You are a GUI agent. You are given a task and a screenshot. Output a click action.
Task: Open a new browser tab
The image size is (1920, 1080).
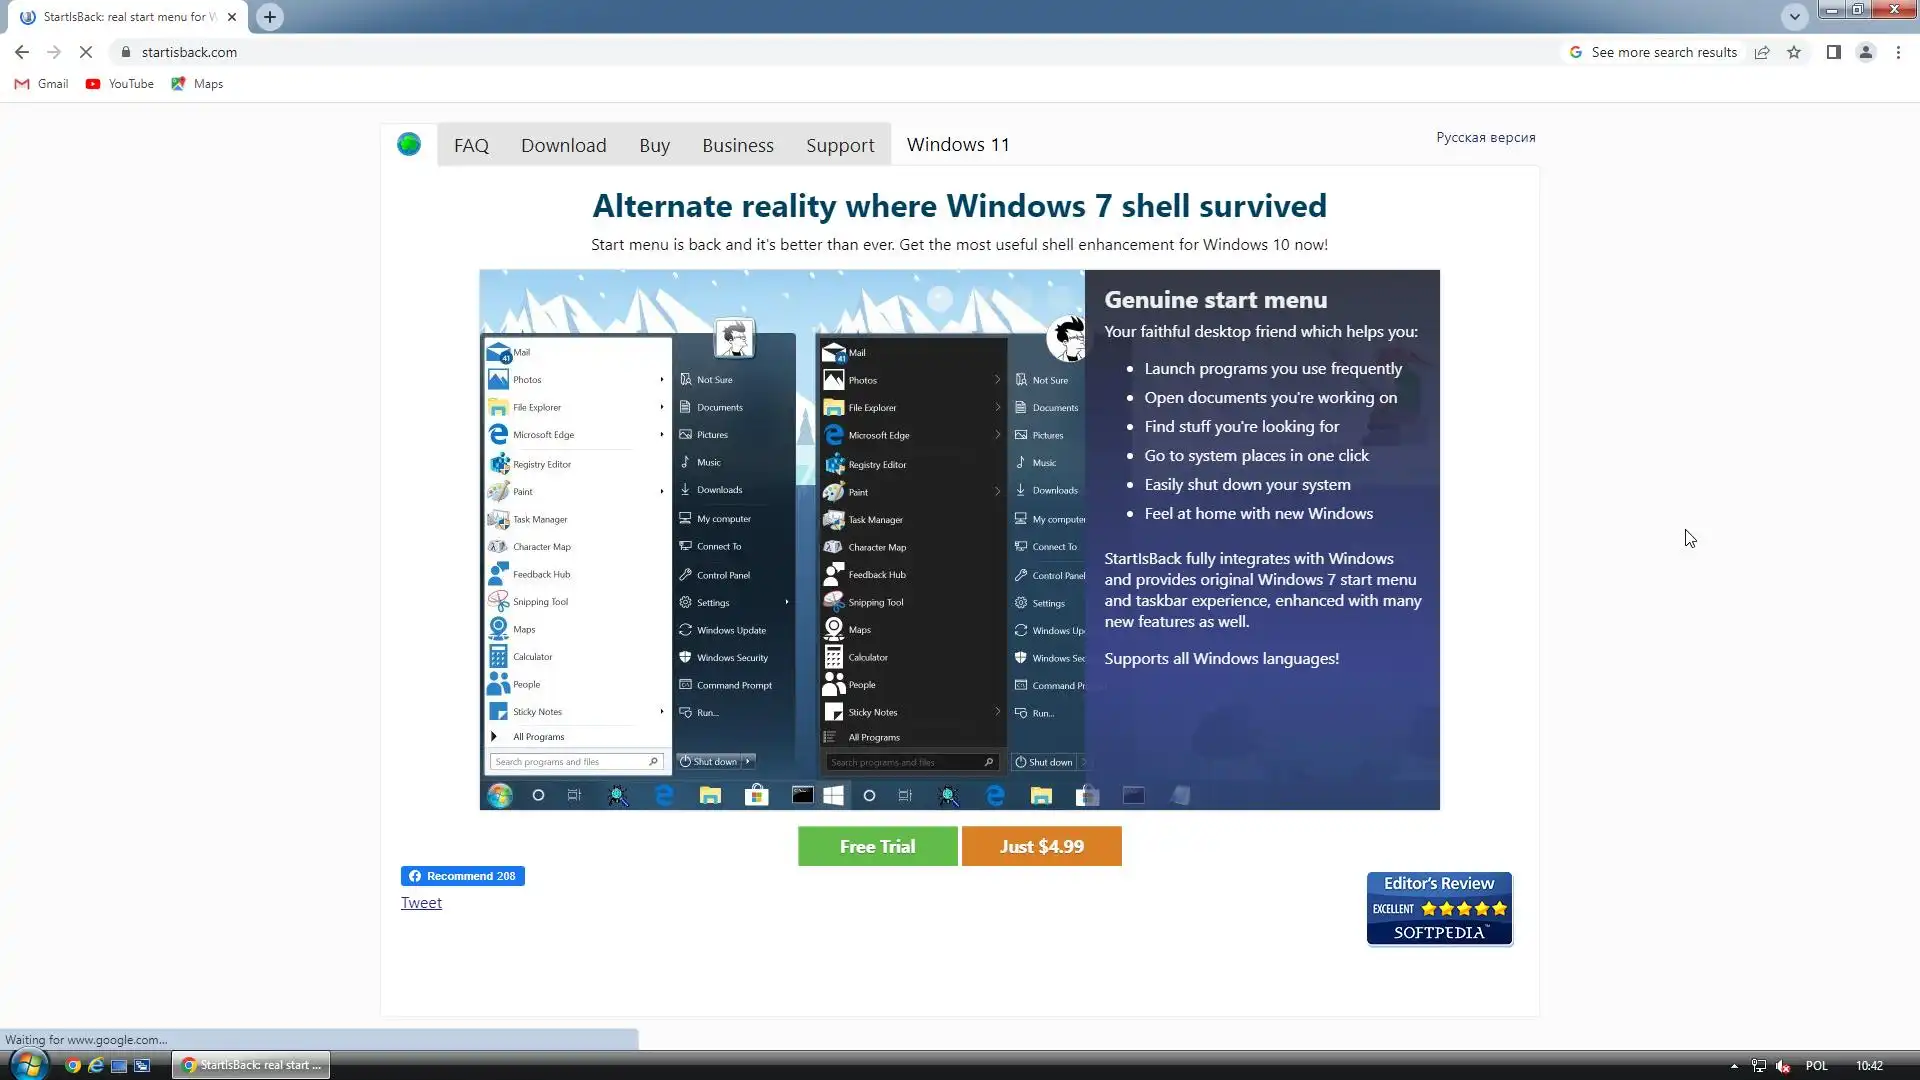pyautogui.click(x=270, y=17)
